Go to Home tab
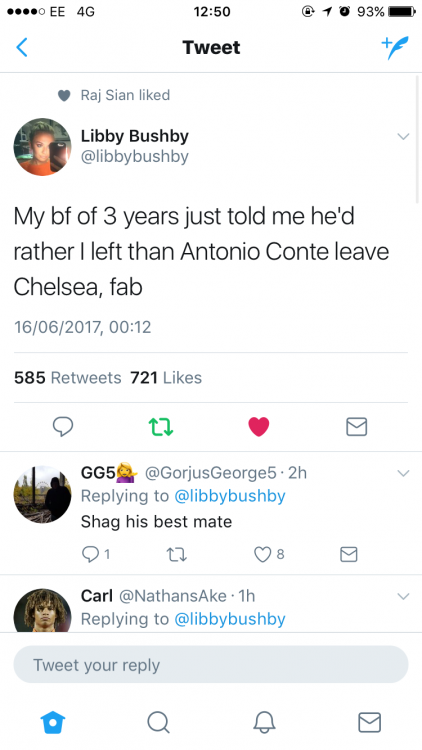Screen dimensions: 422x750 pos(53,722)
